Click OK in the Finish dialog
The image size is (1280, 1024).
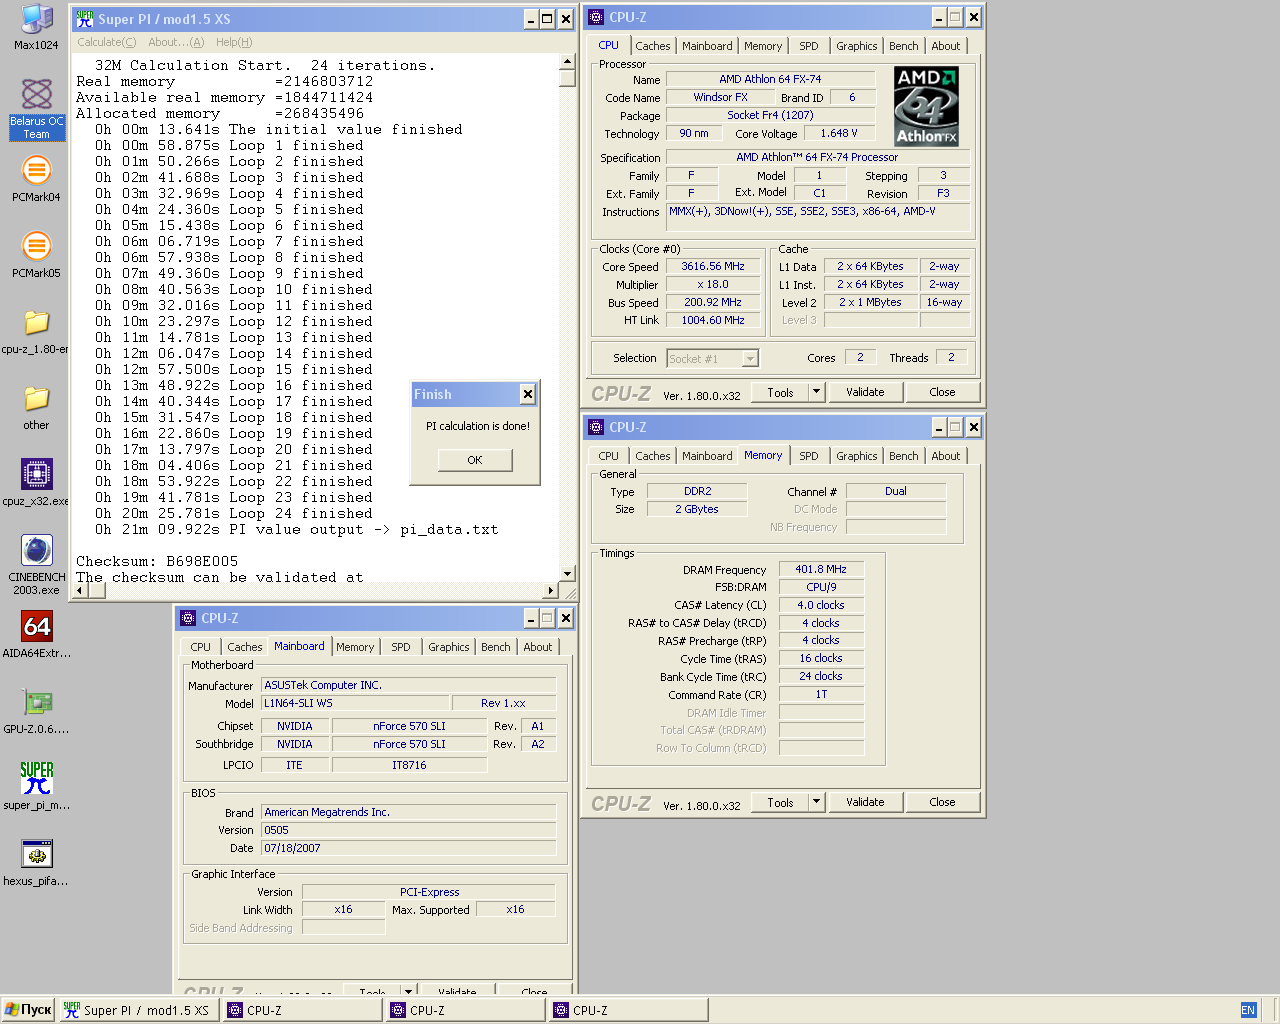[x=475, y=460]
